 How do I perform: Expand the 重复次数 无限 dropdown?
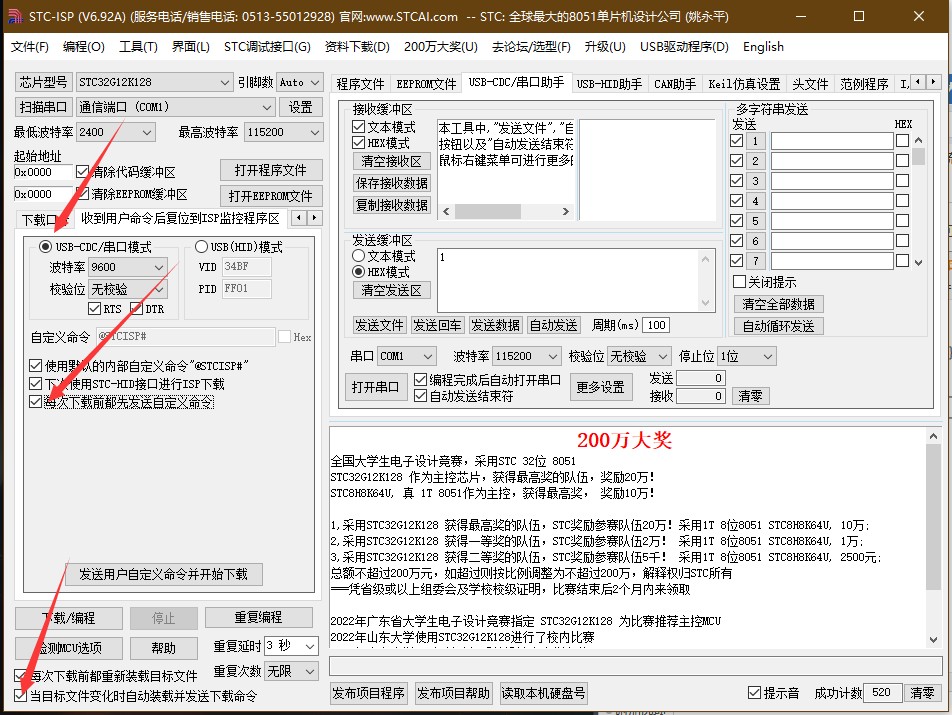(x=310, y=671)
